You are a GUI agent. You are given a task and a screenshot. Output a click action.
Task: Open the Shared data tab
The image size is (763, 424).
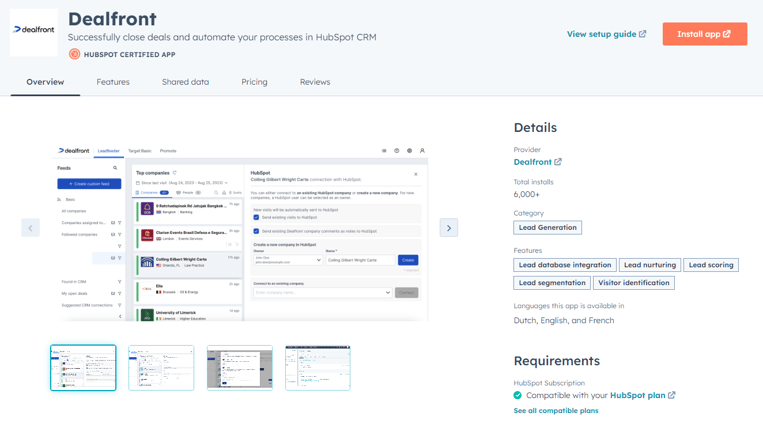(x=185, y=82)
